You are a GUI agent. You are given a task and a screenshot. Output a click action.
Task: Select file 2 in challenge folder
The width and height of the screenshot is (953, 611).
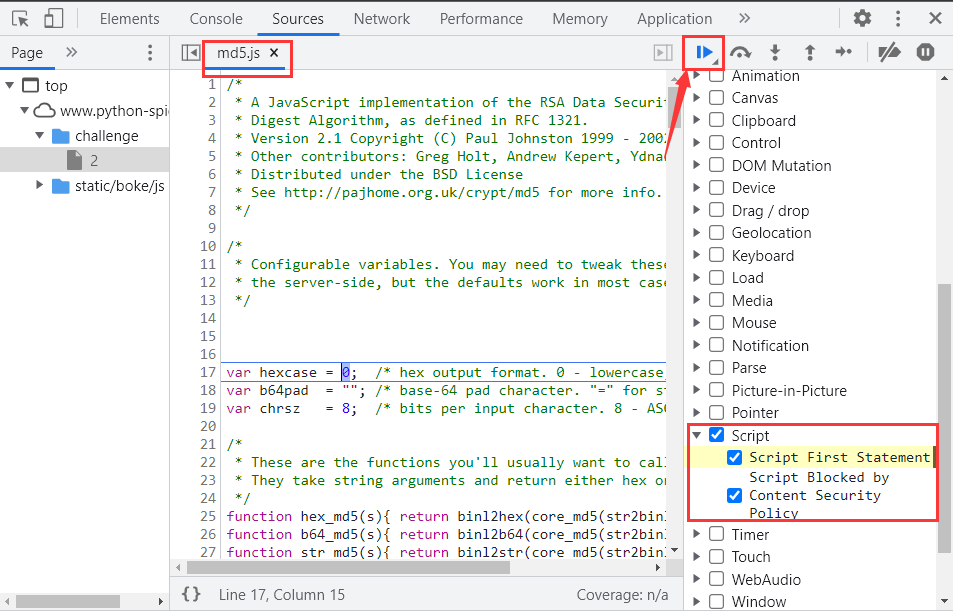click(x=93, y=160)
